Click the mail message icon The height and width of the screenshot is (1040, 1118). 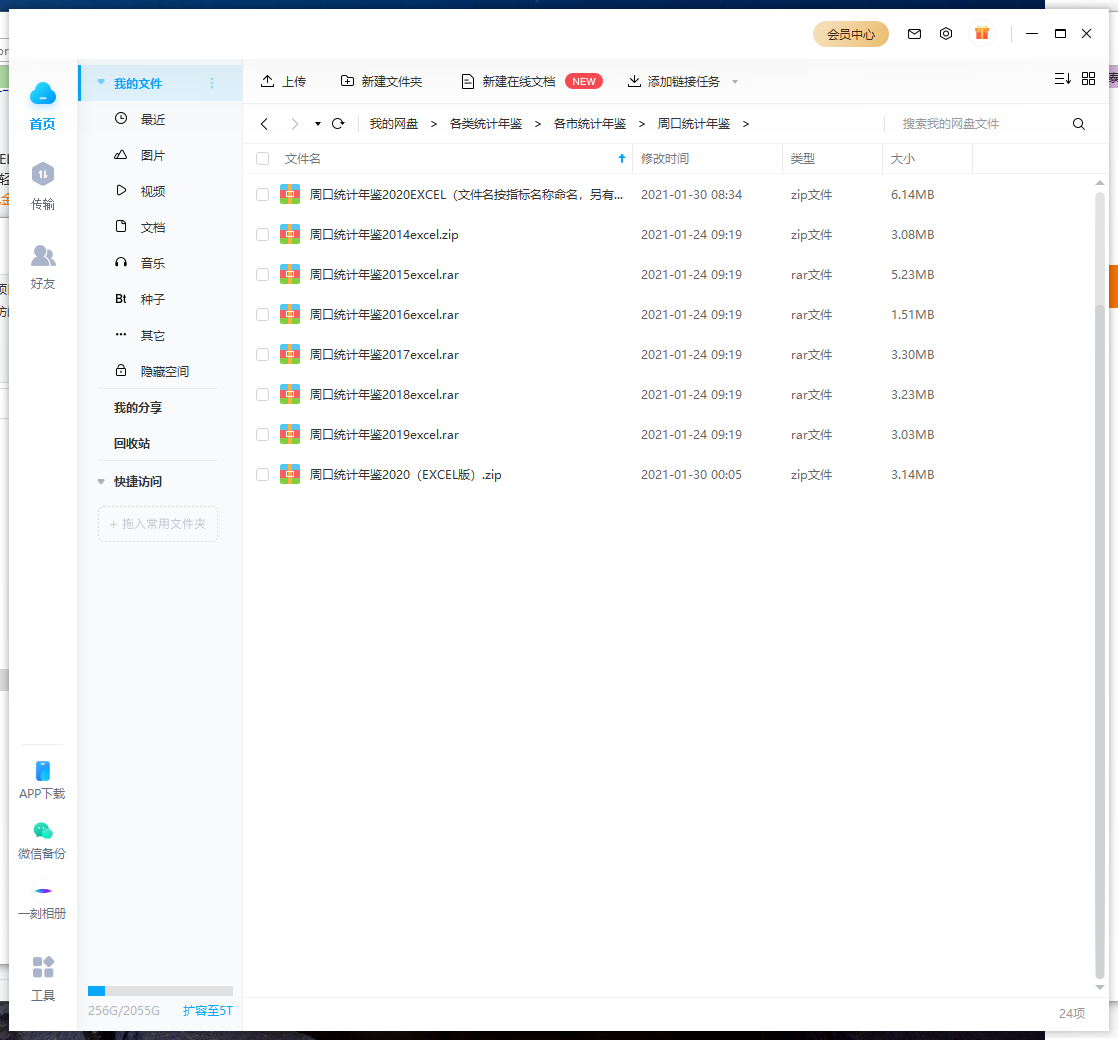(914, 34)
